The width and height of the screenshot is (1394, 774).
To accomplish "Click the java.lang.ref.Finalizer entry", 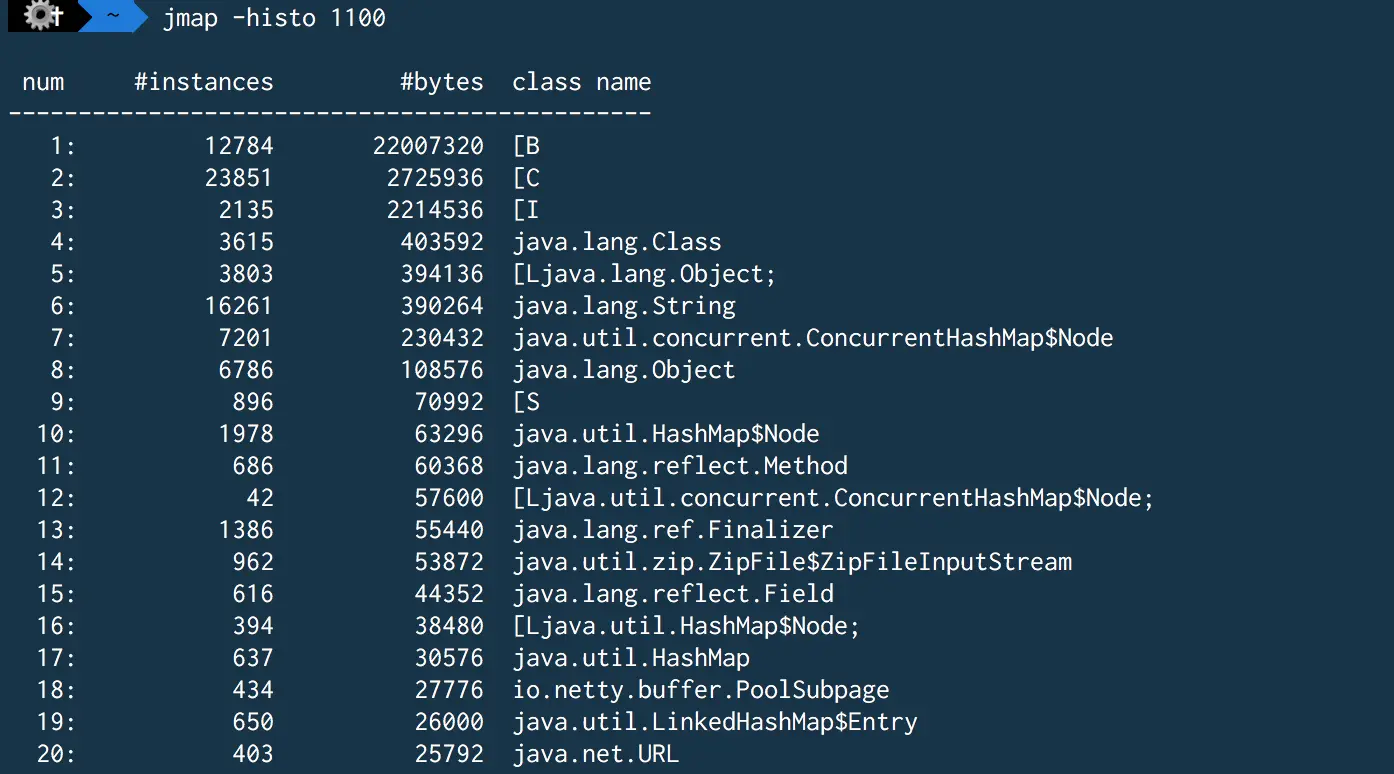I will [x=672, y=530].
